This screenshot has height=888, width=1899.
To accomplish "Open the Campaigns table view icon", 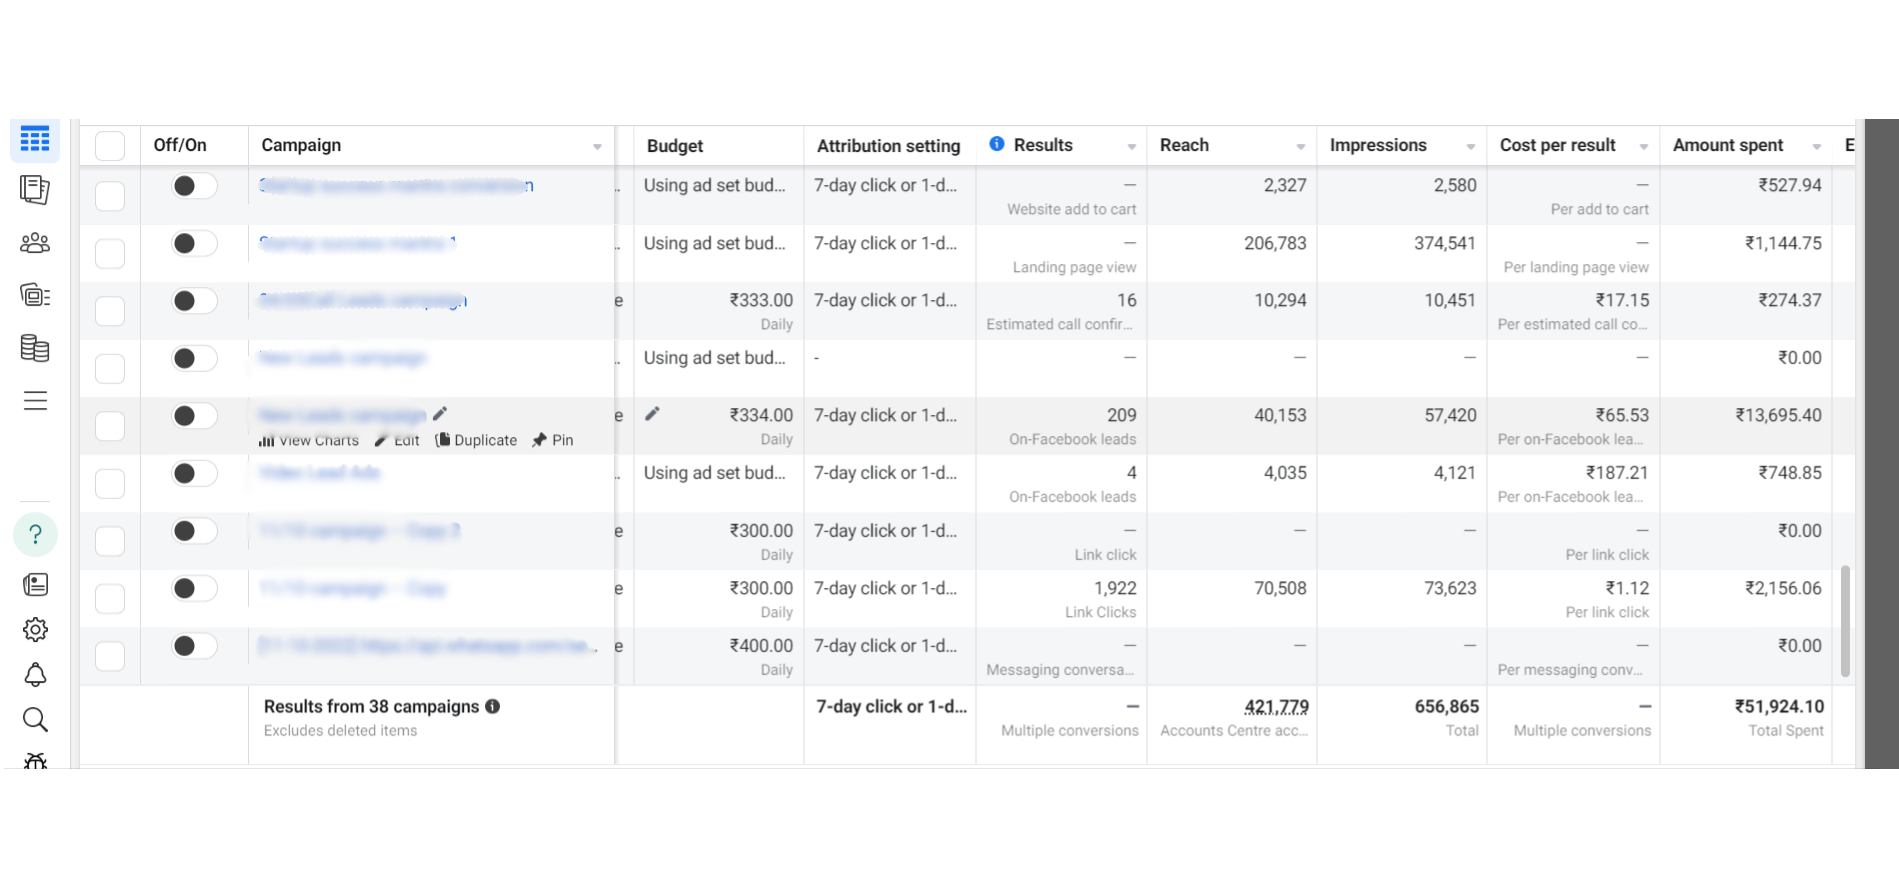I will [x=35, y=139].
